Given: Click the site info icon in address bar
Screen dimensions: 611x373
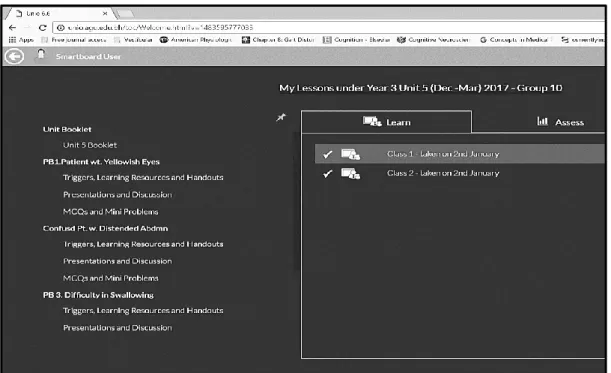Looking at the screenshot, I should [x=60, y=28].
